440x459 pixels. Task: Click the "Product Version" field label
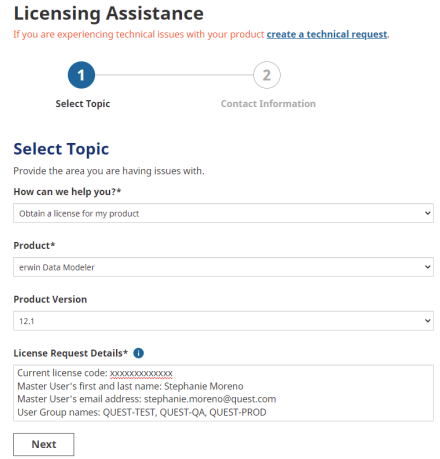(x=50, y=299)
